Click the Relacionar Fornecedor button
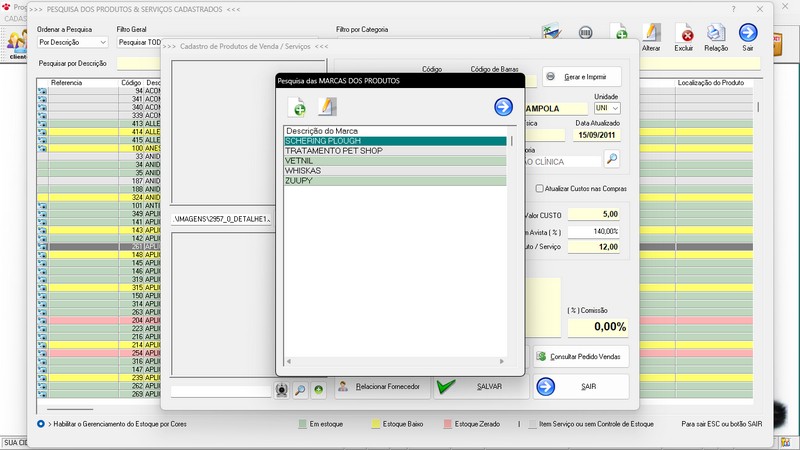Image resolution: width=800 pixels, height=450 pixels. [381, 386]
